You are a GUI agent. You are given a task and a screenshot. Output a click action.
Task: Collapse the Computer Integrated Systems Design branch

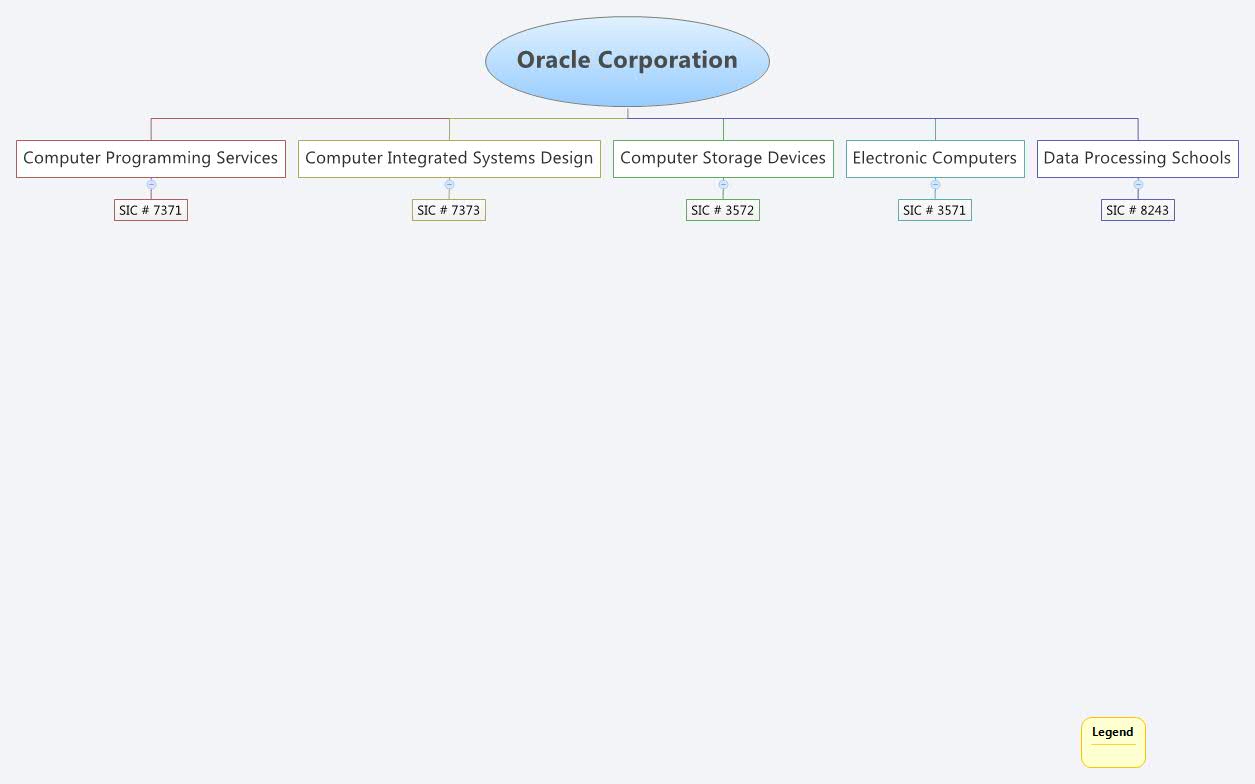[x=449, y=185]
